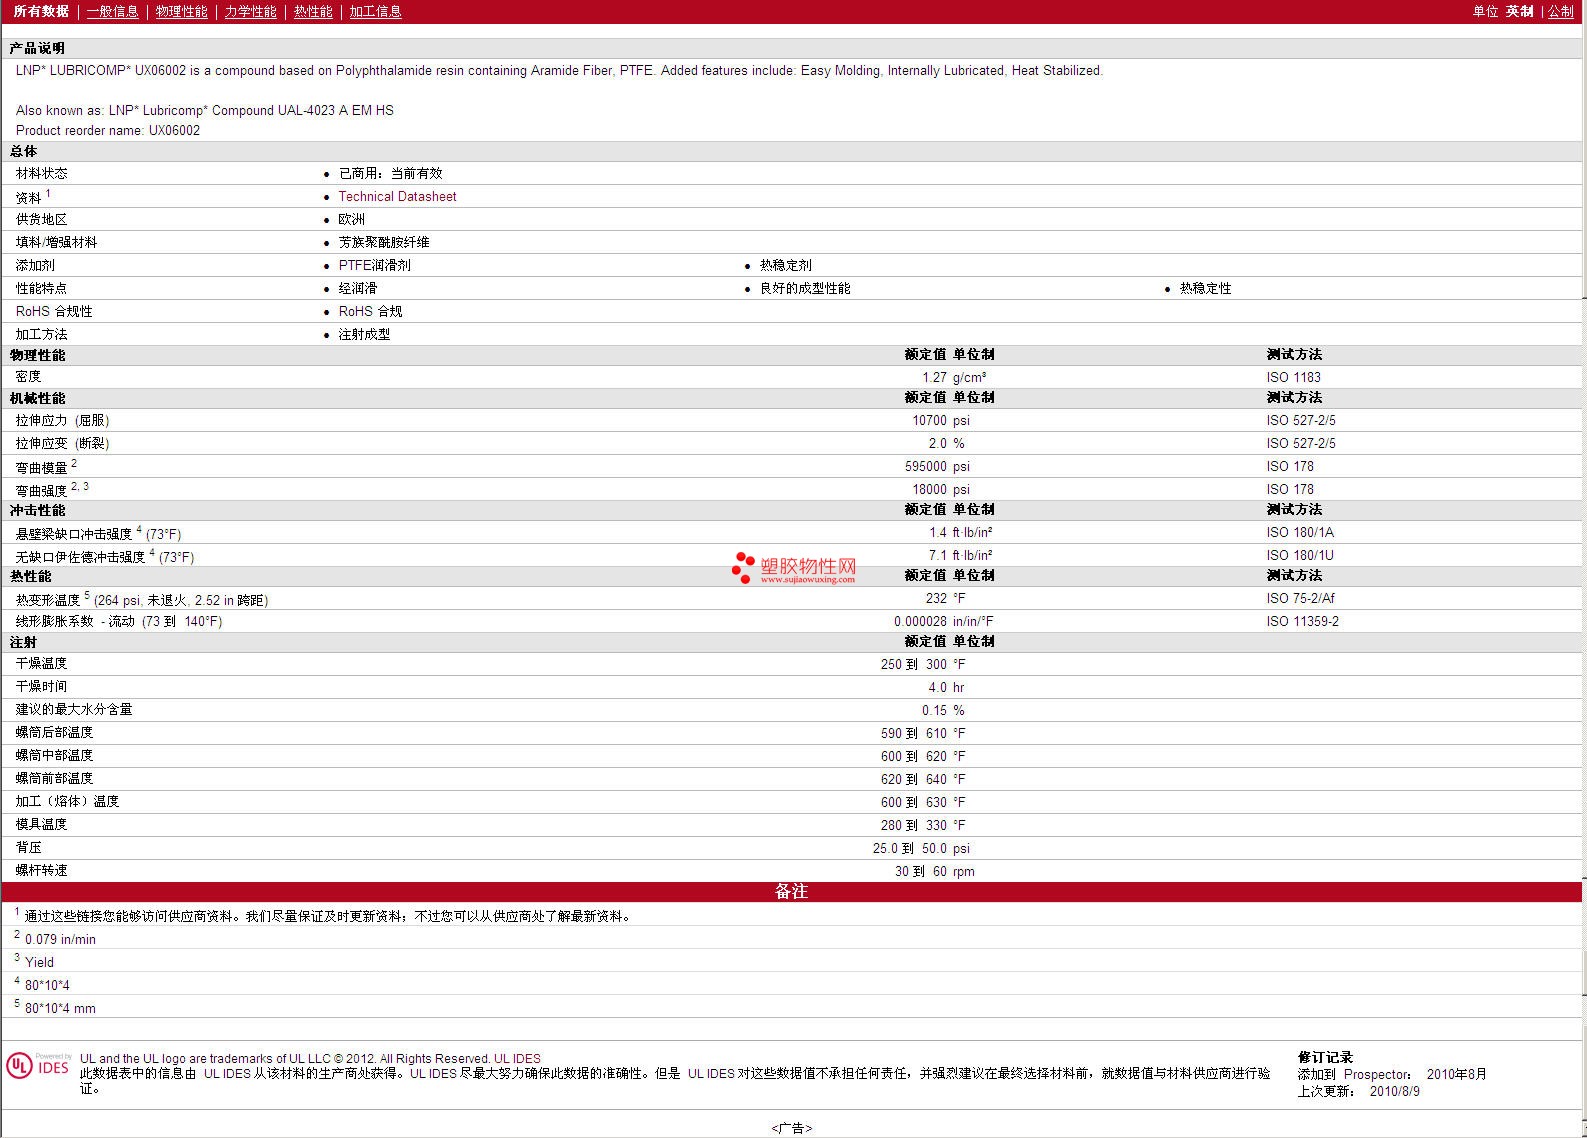Click the 弯曲强度 value 18000
The image size is (1587, 1138).
pyautogui.click(x=929, y=489)
